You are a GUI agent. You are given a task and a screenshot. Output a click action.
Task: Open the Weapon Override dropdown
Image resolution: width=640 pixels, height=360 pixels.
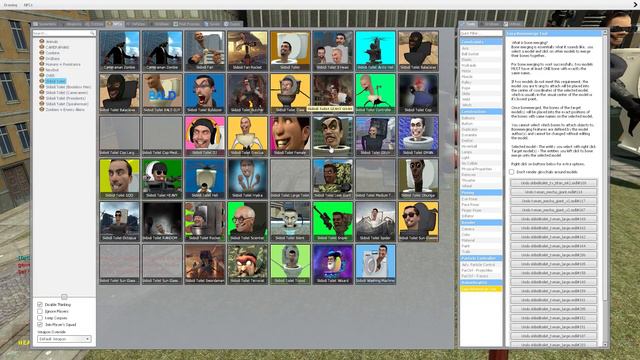pyautogui.click(x=64, y=339)
